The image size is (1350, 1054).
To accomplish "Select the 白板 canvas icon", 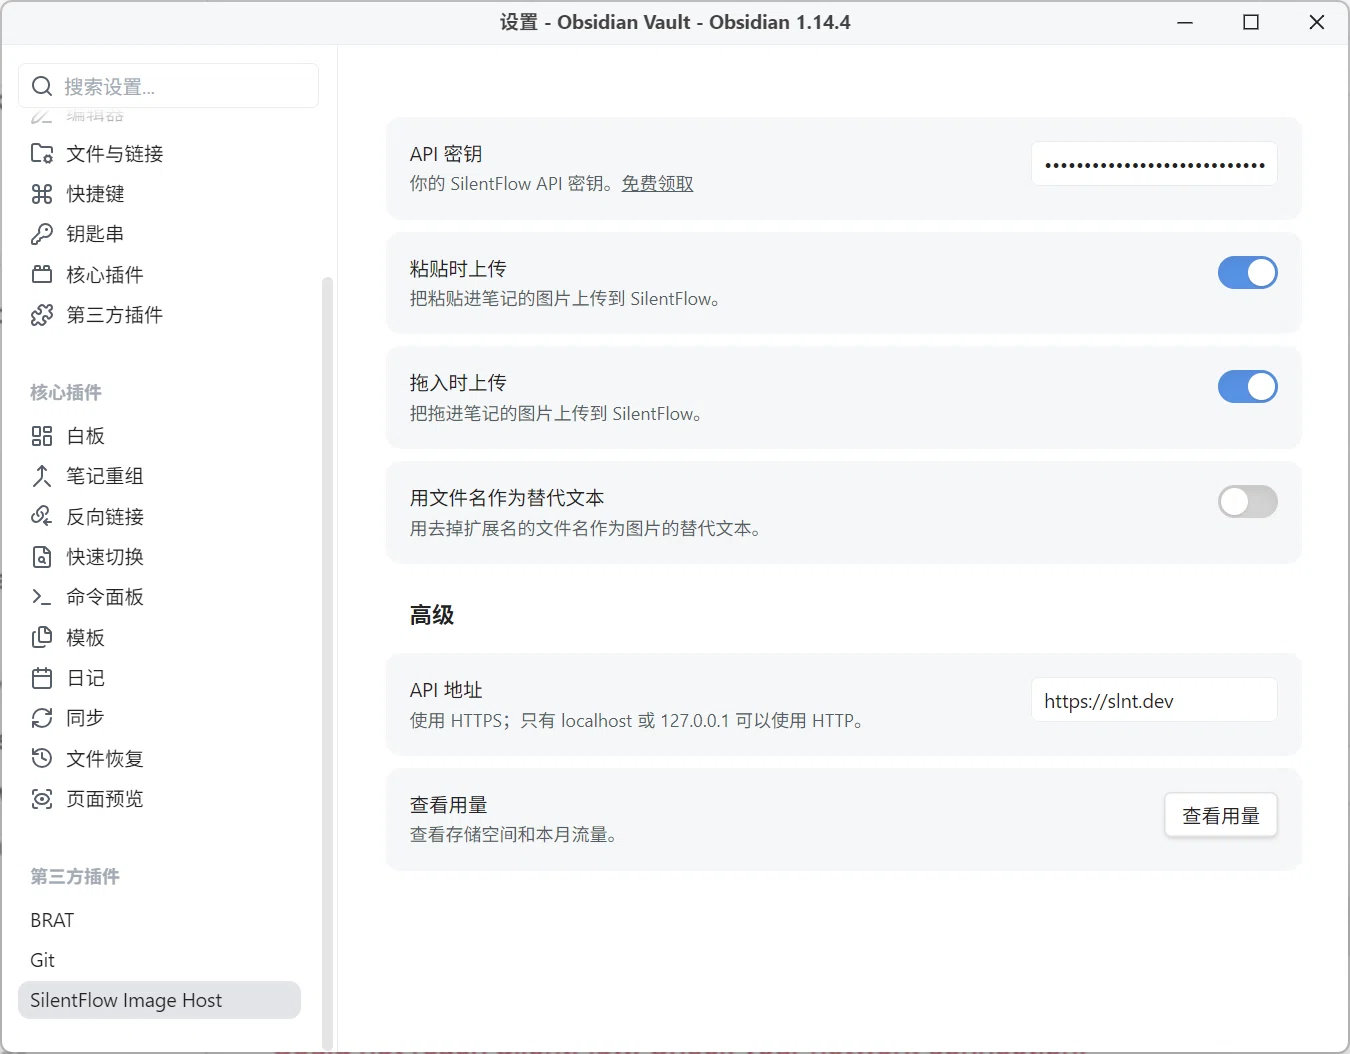I will [42, 436].
